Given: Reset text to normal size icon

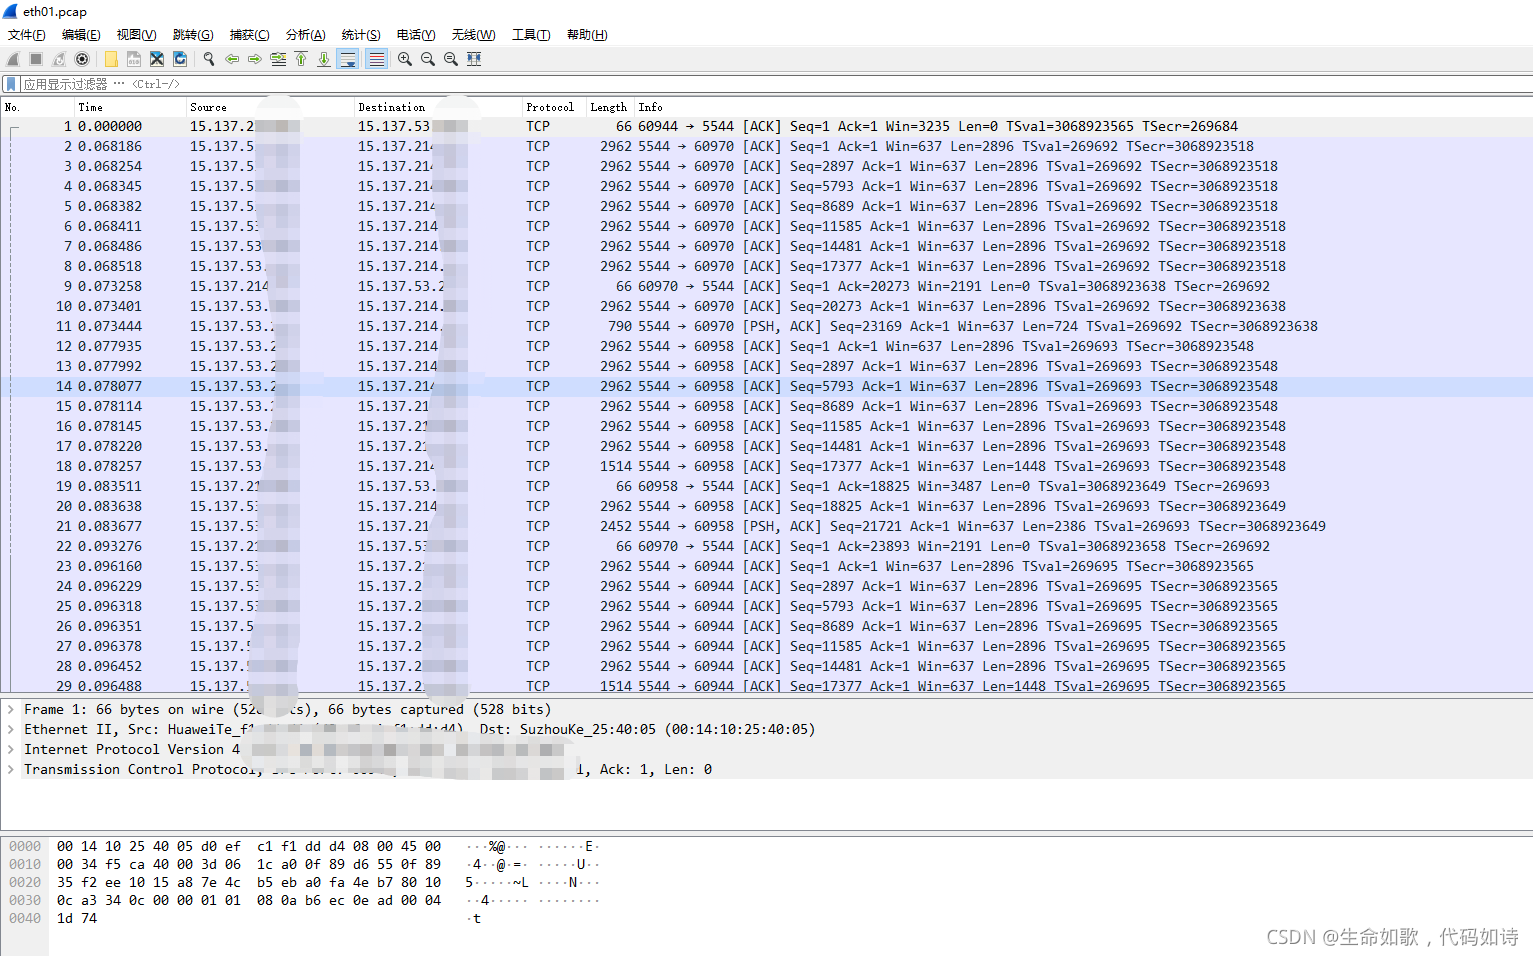Looking at the screenshot, I should point(451,59).
